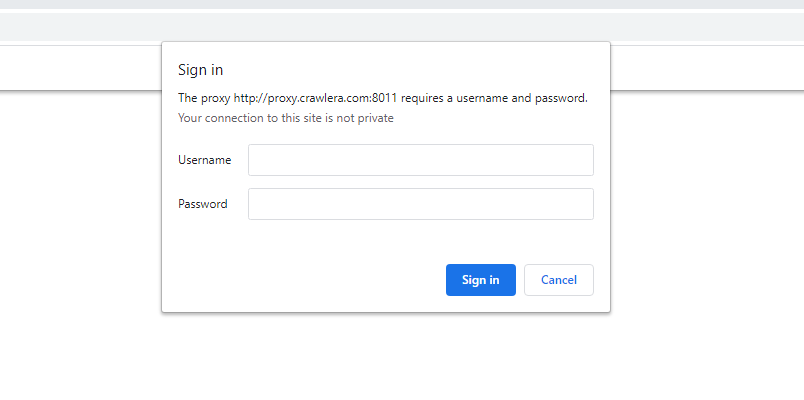Click the Password label text
The width and height of the screenshot is (804, 400).
(202, 204)
